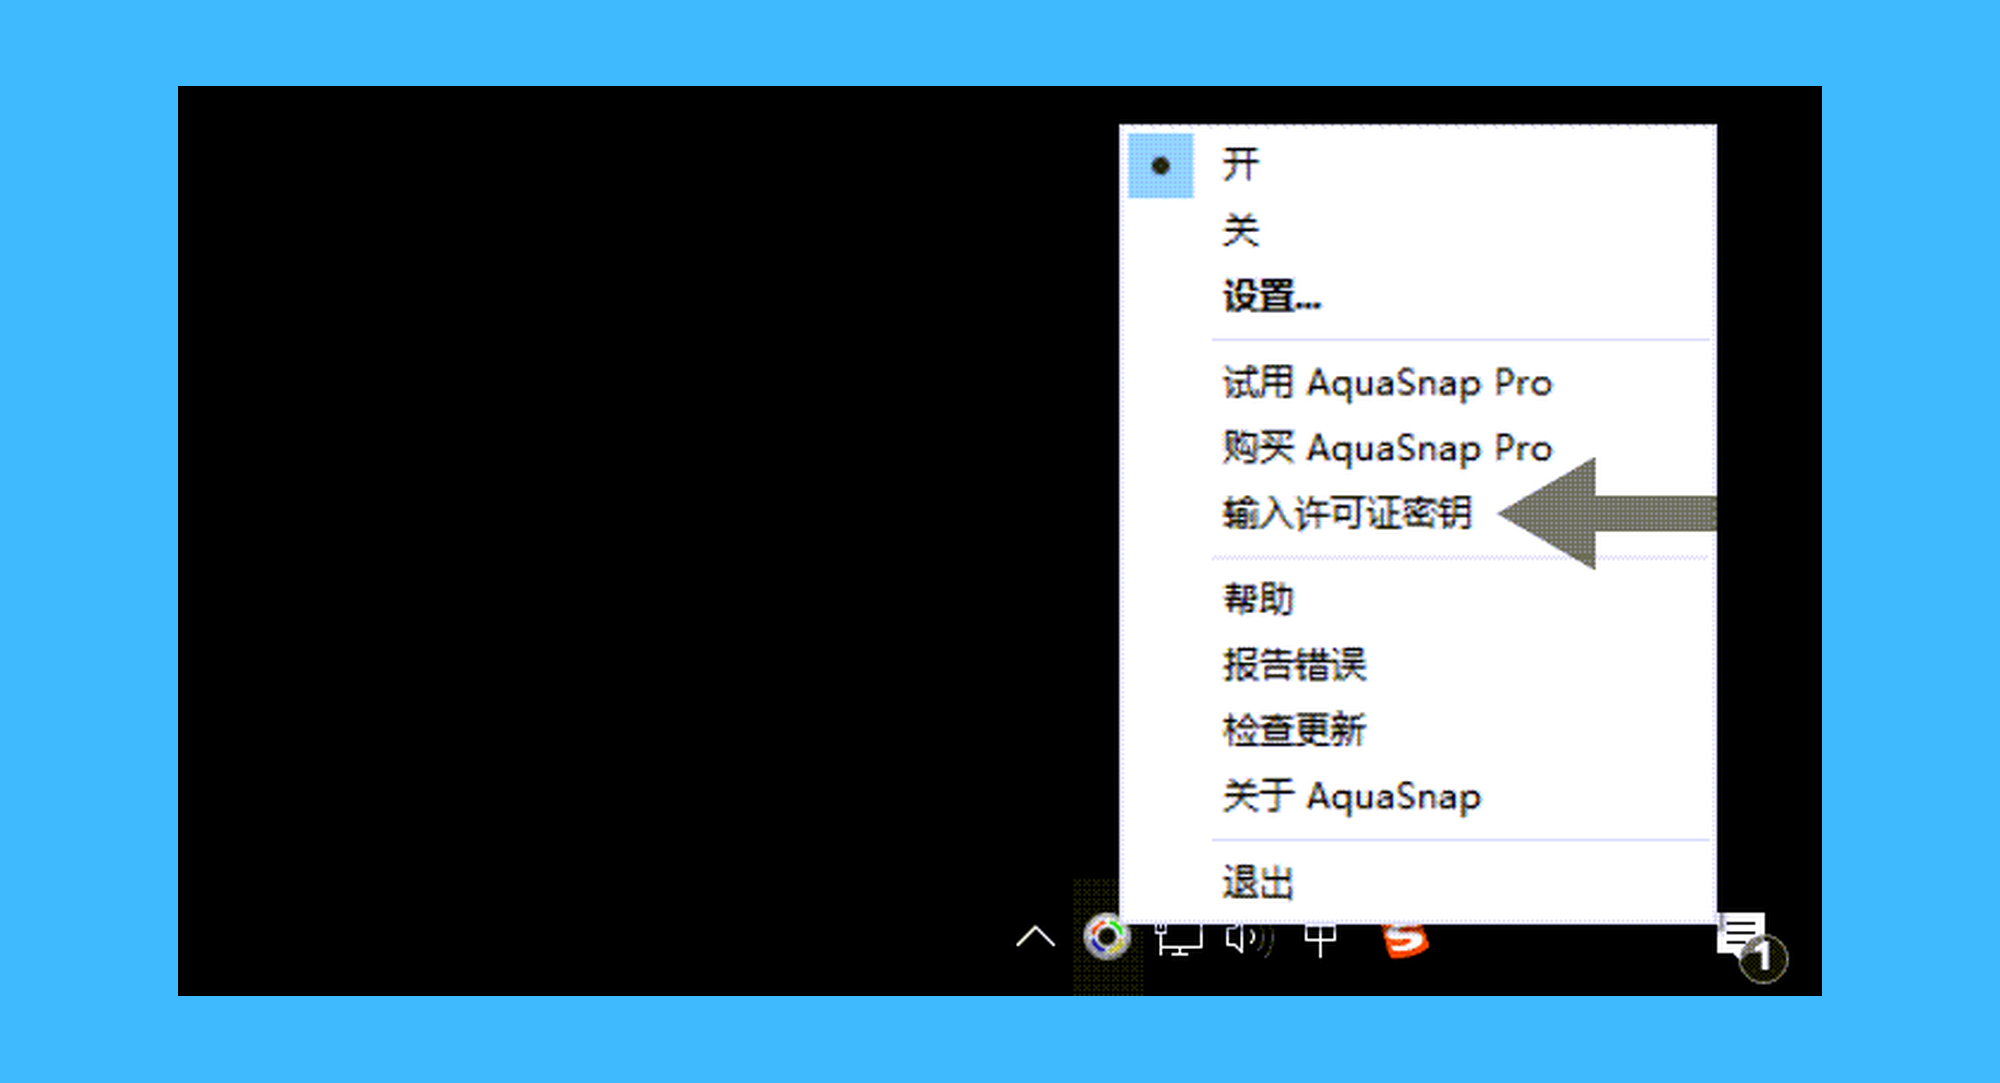Screen dimensions: 2000x1083
Task: Open 设置... from the tray menu
Action: click(x=1418, y=297)
